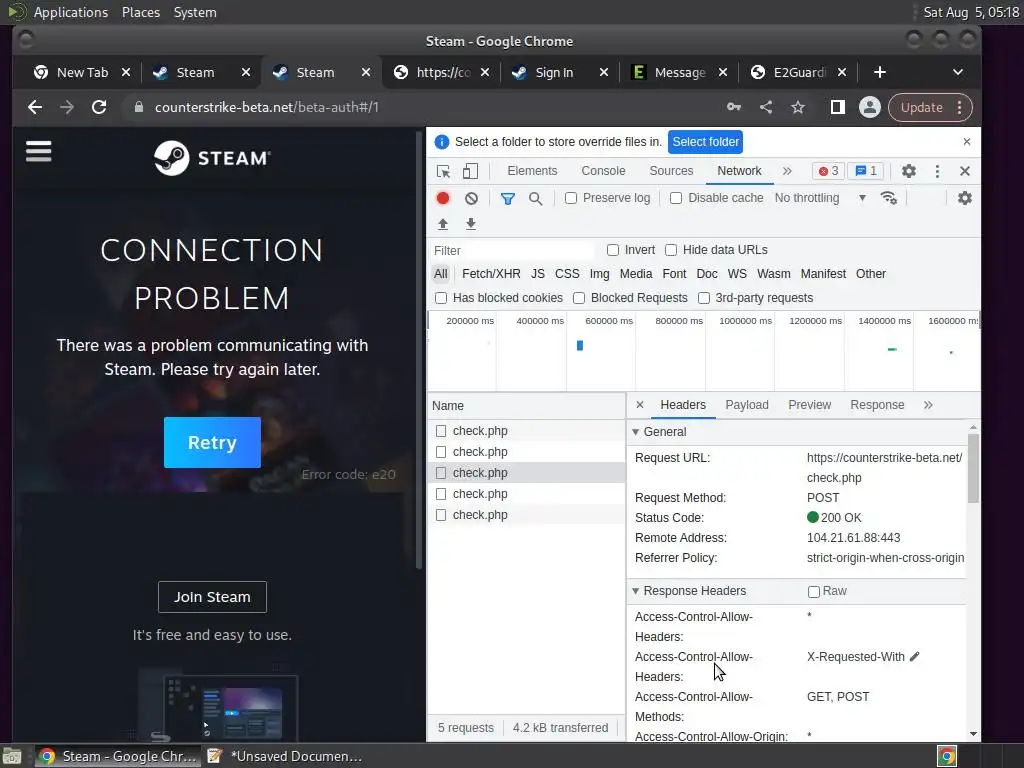
Task: Activate the DevTools inspect element picker
Action: point(443,171)
